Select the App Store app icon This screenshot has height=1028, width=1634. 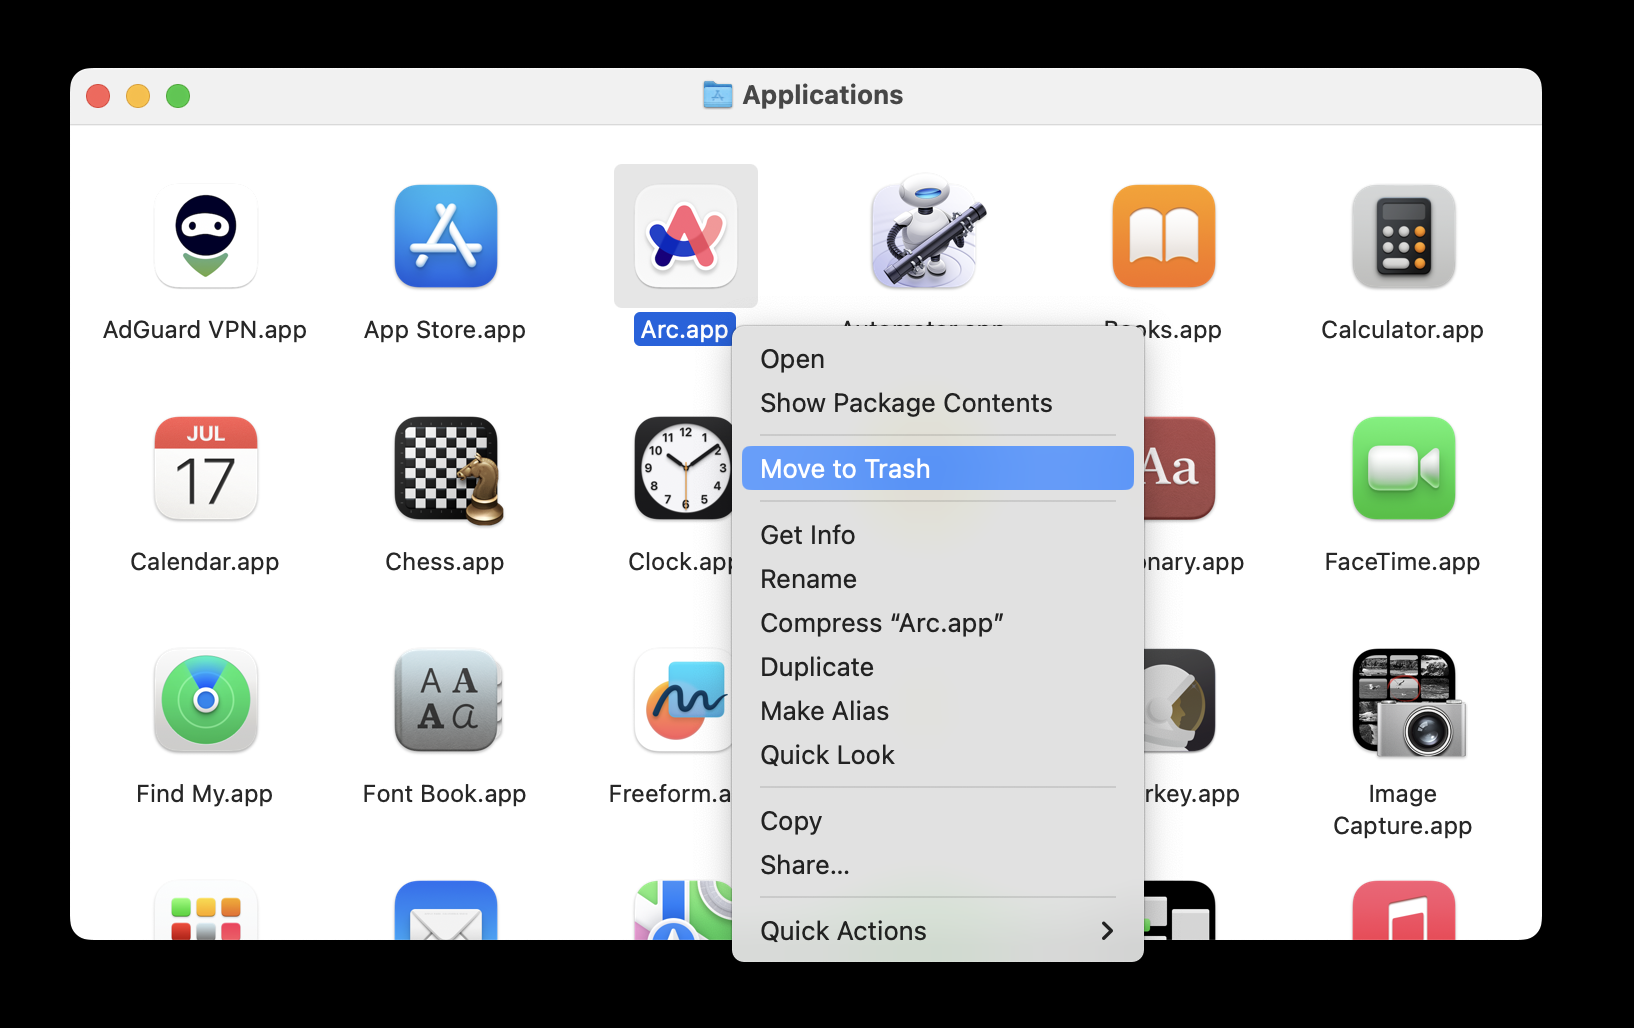[x=445, y=236]
